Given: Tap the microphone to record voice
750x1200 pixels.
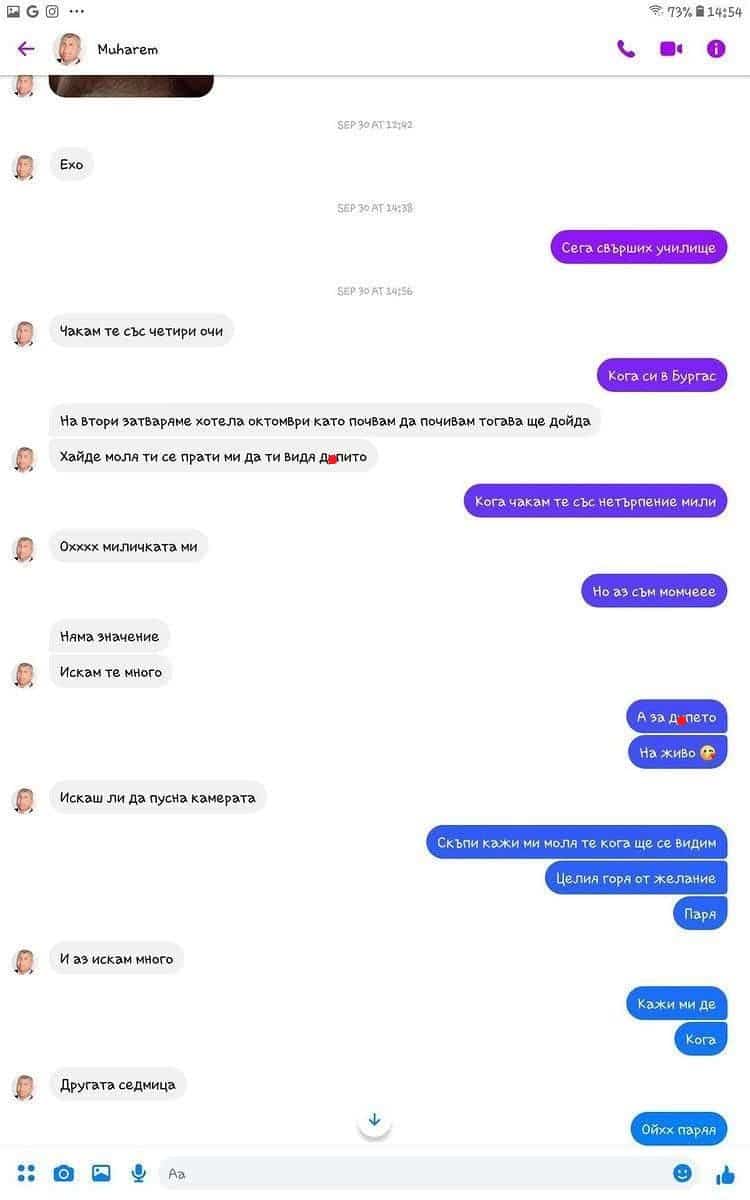Looking at the screenshot, I should pyautogui.click(x=139, y=1173).
